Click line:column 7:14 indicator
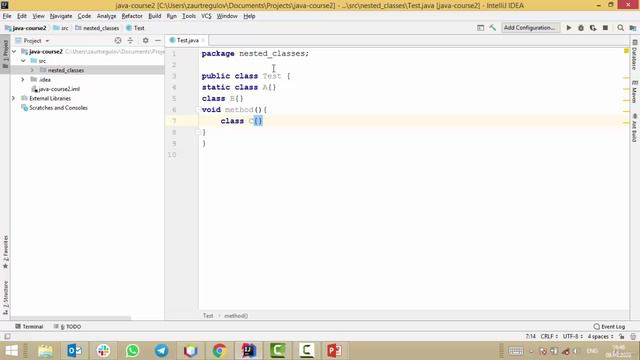Viewport: 640px width, 360px height. click(x=531, y=336)
